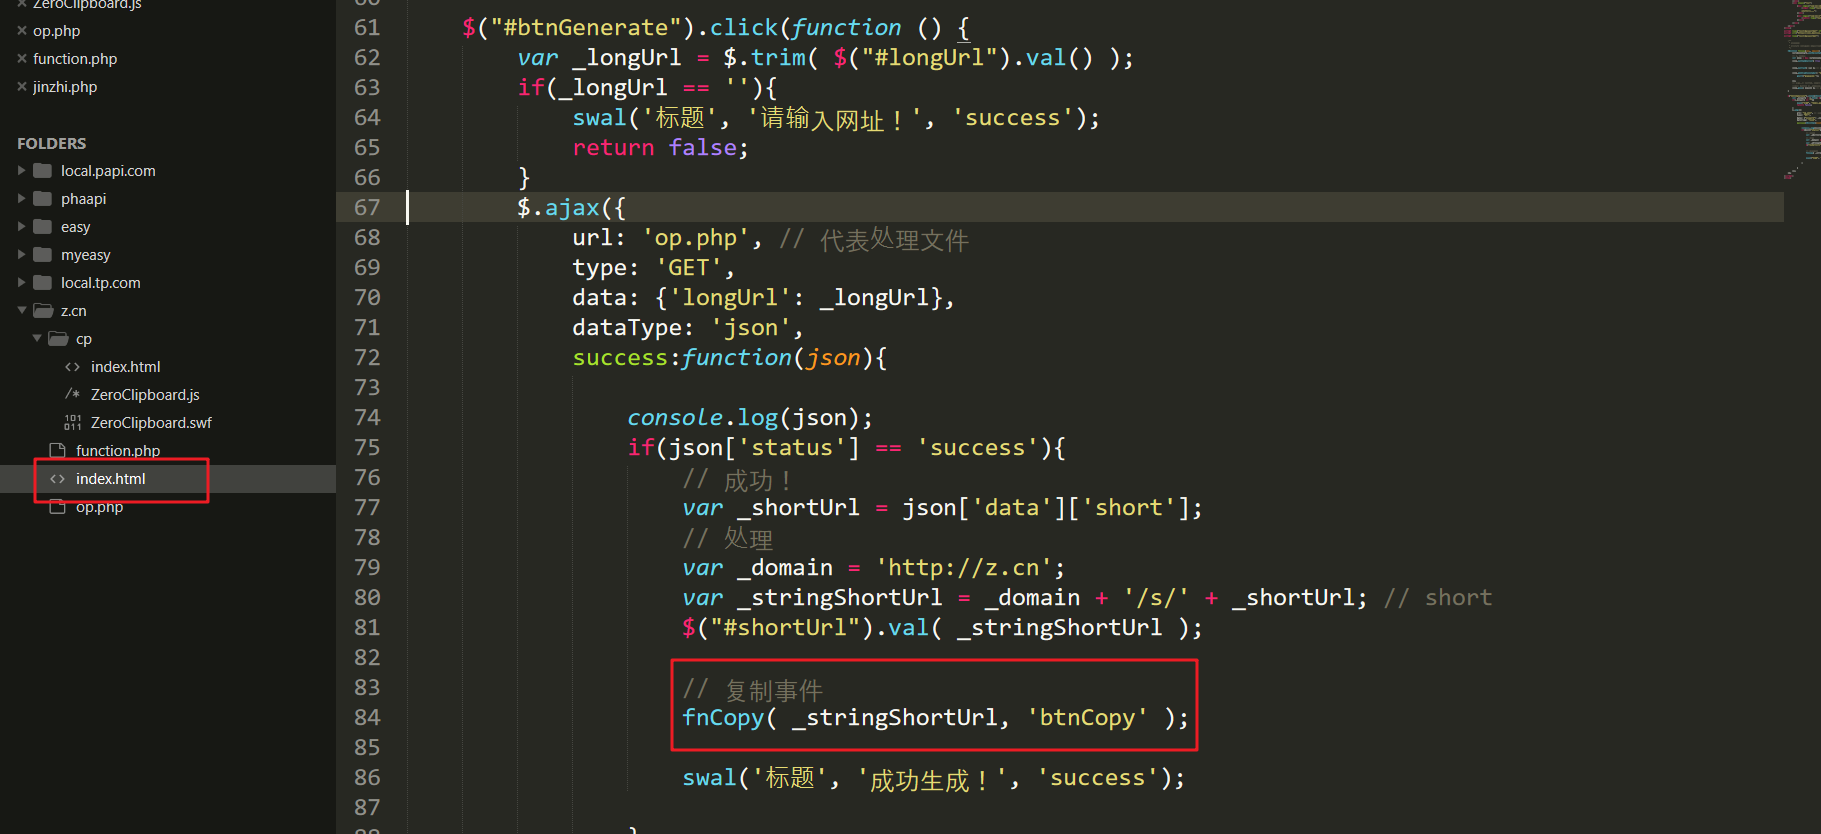Expand the easy folder
Viewport: 1821px width, 834px height.
click(22, 227)
